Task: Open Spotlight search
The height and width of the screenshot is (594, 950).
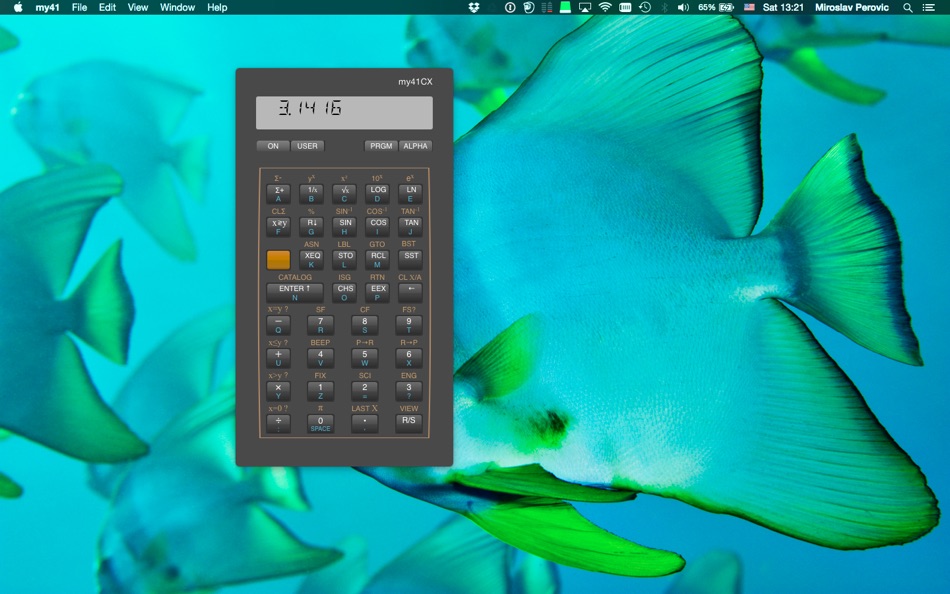Action: [x=908, y=7]
